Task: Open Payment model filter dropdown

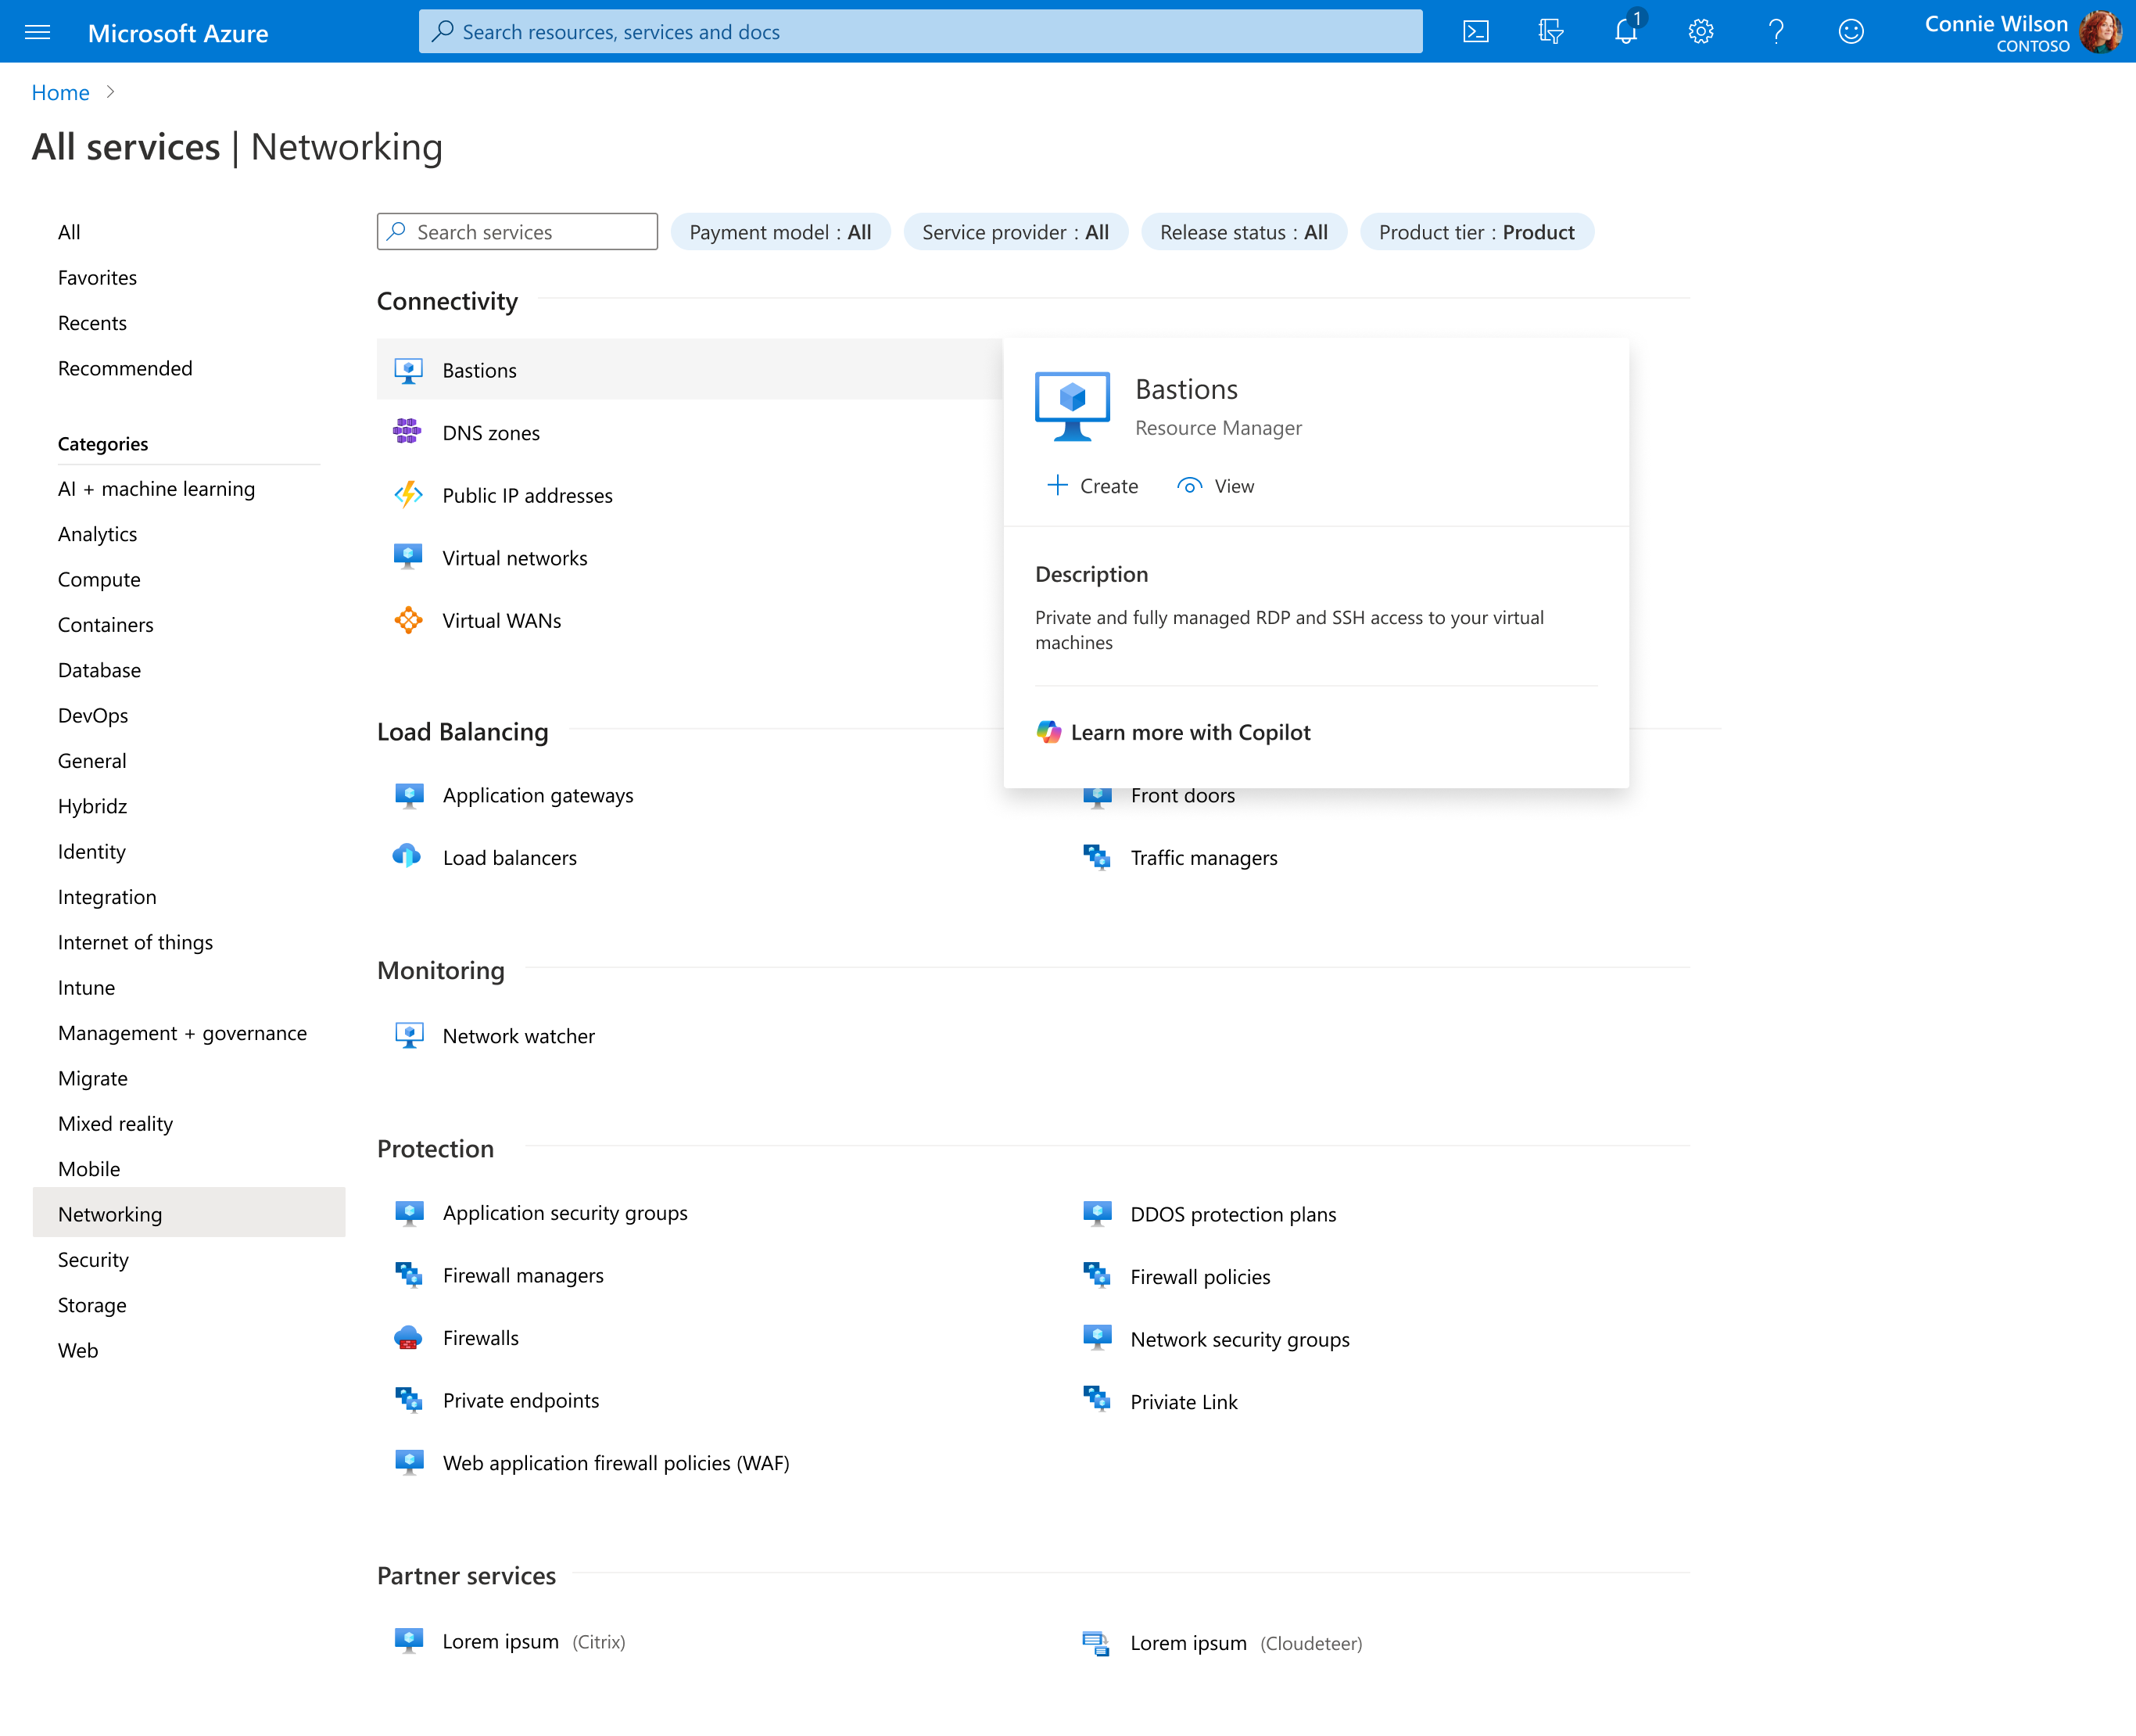Action: 780,232
